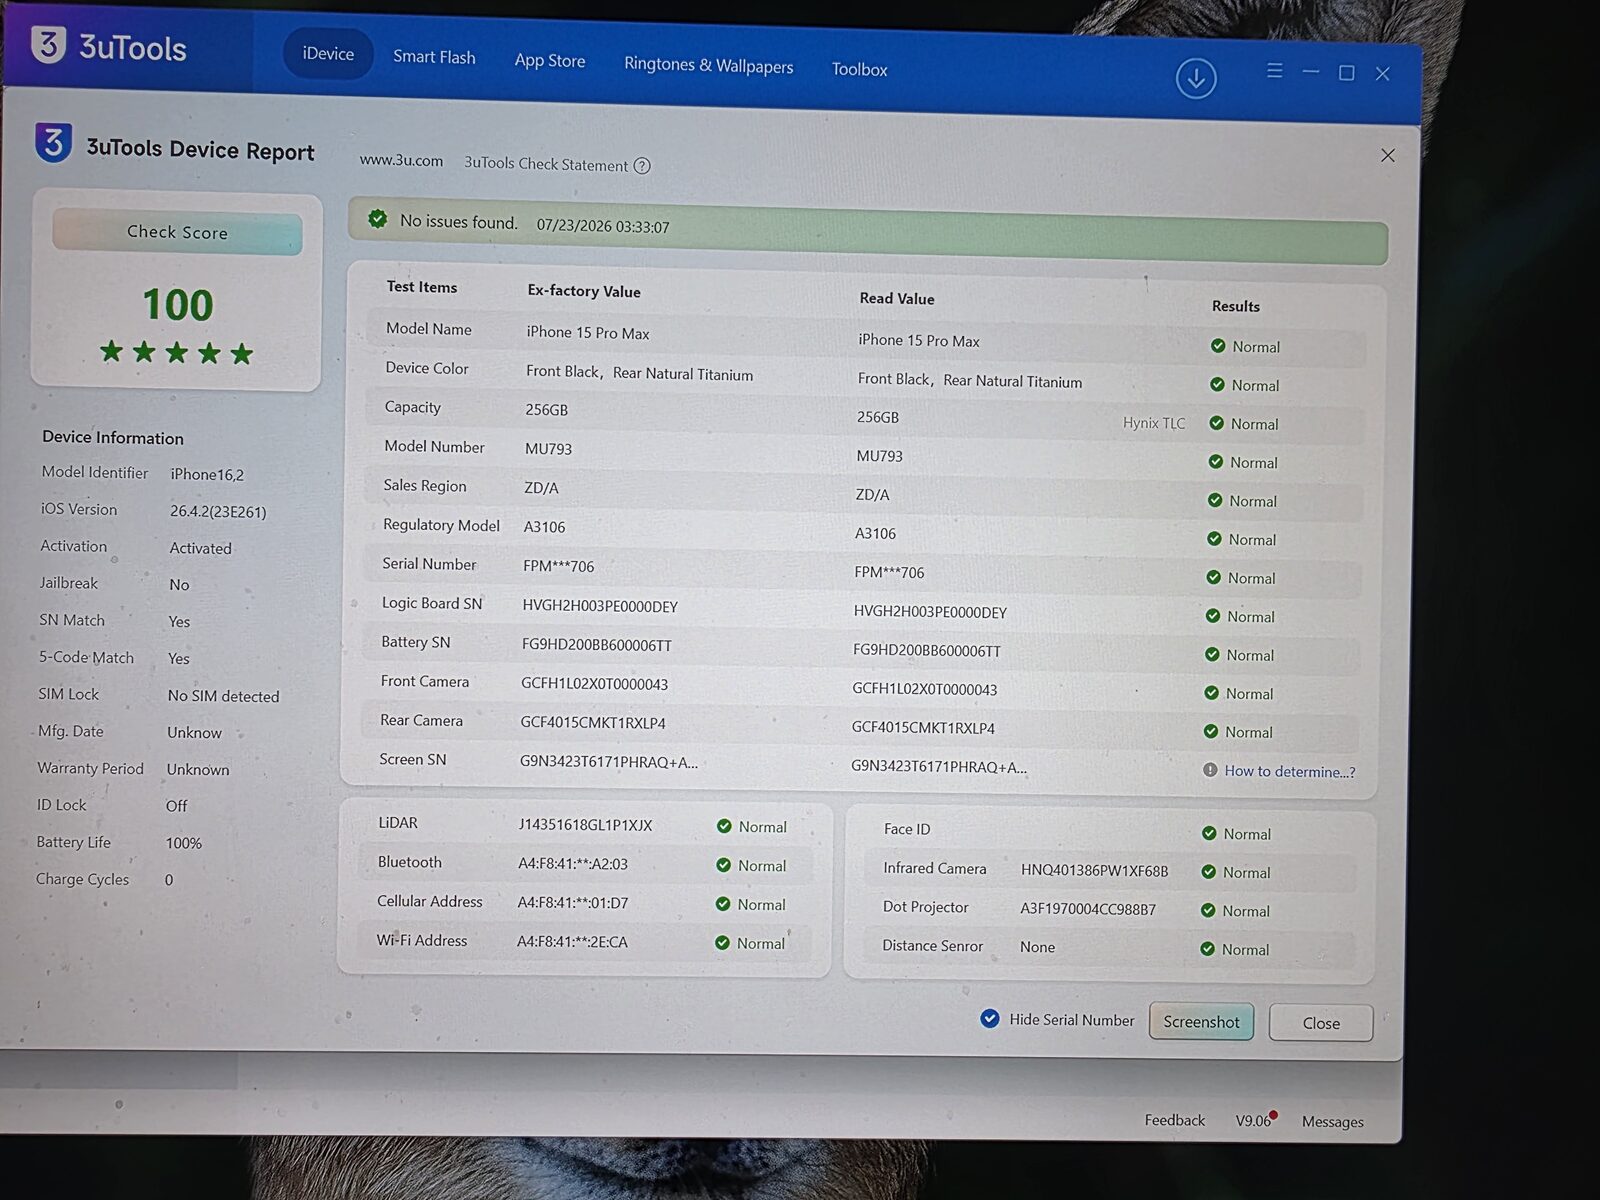Screen dimensions: 1600x1200
Task: Select Logic Board SN ex-factory value HVGH2H003PE0000DEY
Action: 600,606
